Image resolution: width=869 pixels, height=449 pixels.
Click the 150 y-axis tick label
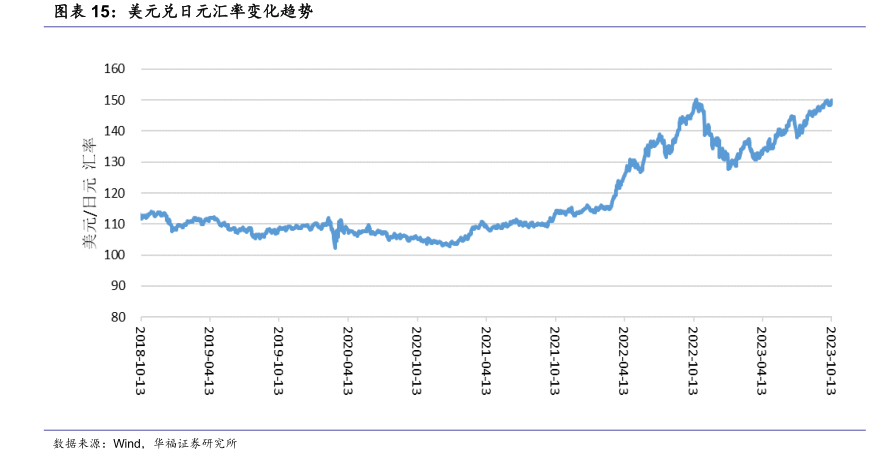114,100
